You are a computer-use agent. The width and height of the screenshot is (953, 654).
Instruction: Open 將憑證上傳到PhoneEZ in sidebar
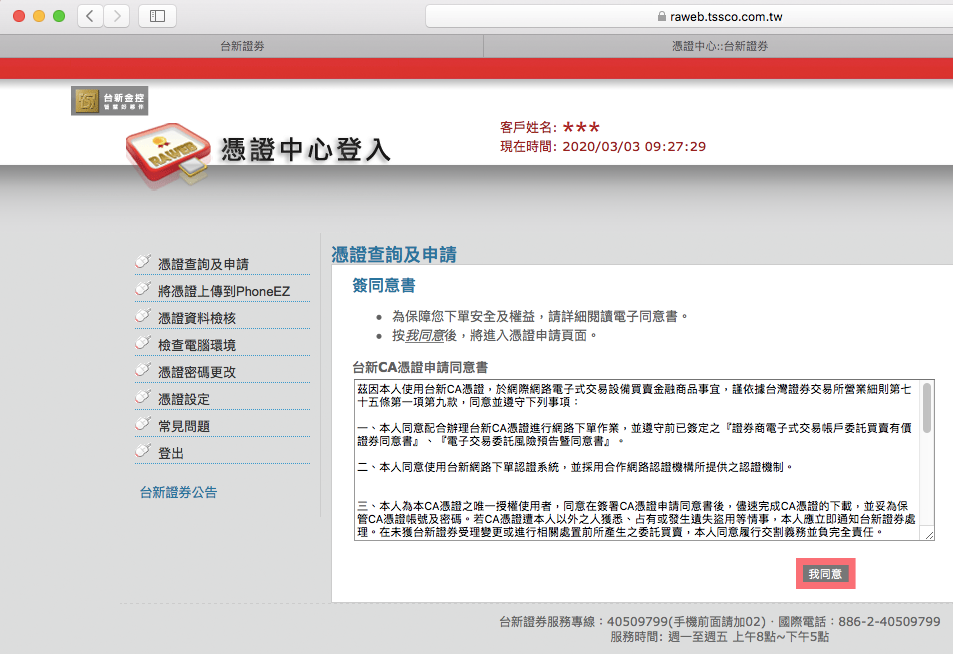coord(223,291)
